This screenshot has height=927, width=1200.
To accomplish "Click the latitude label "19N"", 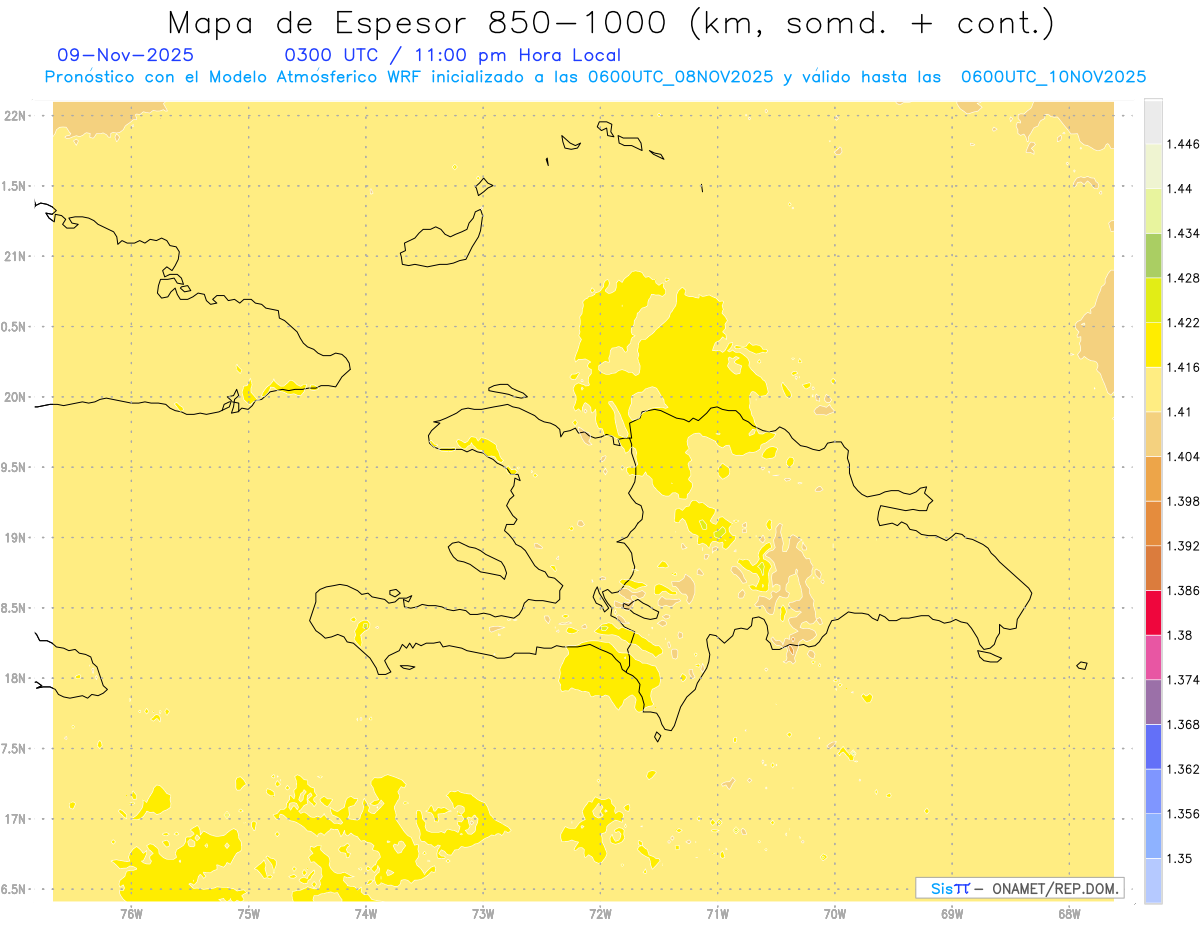I will pyautogui.click(x=15, y=537).
